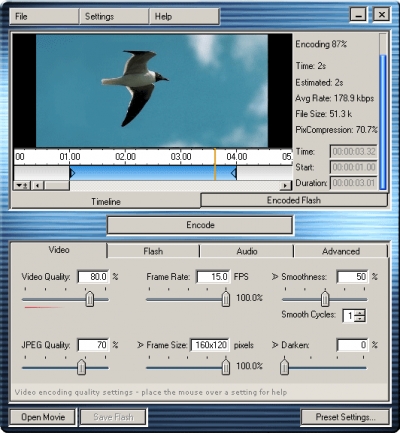
Task: Switch to the Flash tab
Action: point(153,251)
